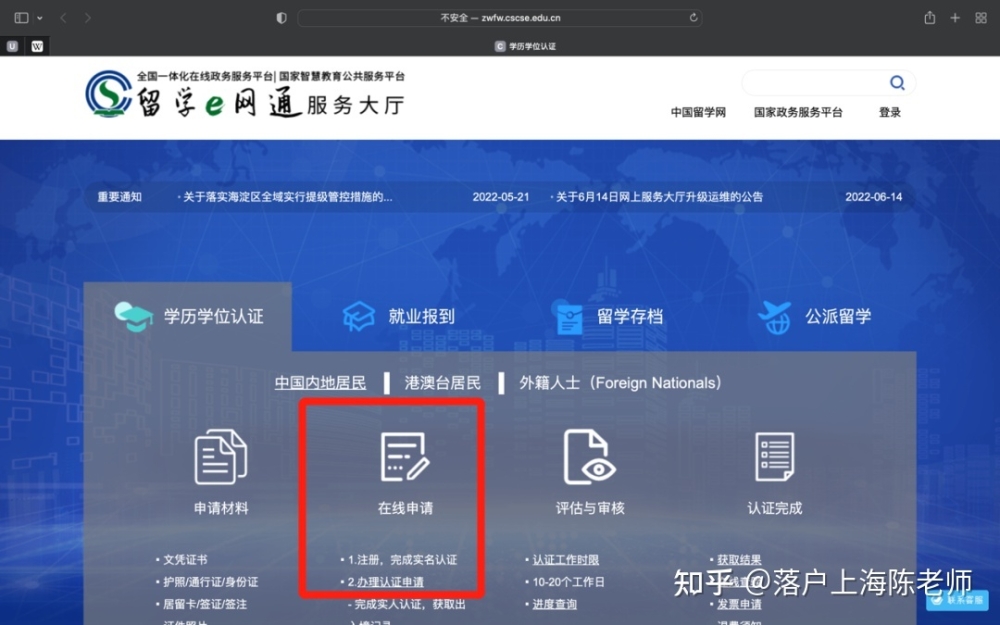Click the search magnifier icon
The height and width of the screenshot is (625, 1000).
897,83
